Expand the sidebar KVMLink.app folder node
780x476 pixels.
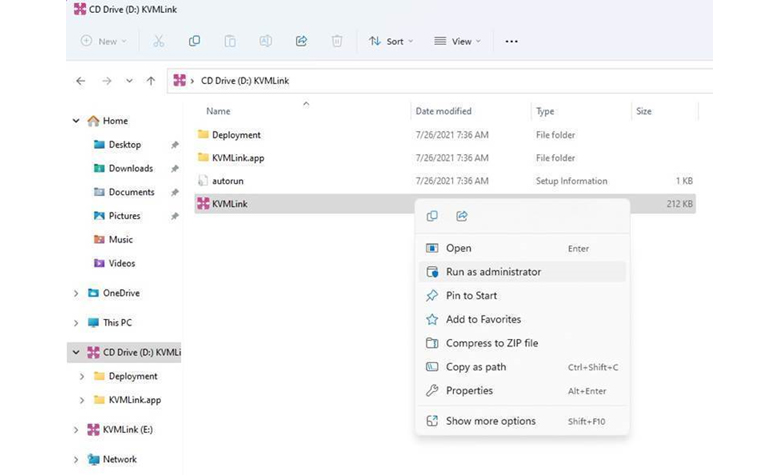82,400
